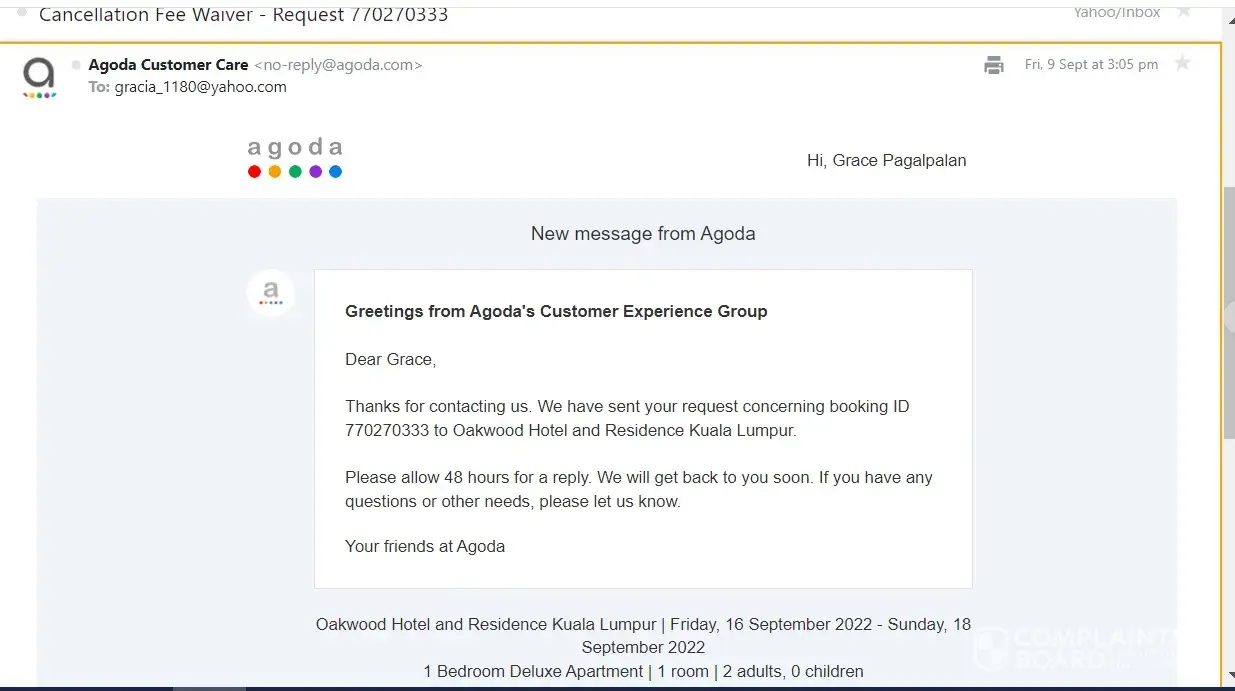Click the red dot in Agoda logo
Image resolution: width=1235 pixels, height=691 pixels.
point(254,171)
